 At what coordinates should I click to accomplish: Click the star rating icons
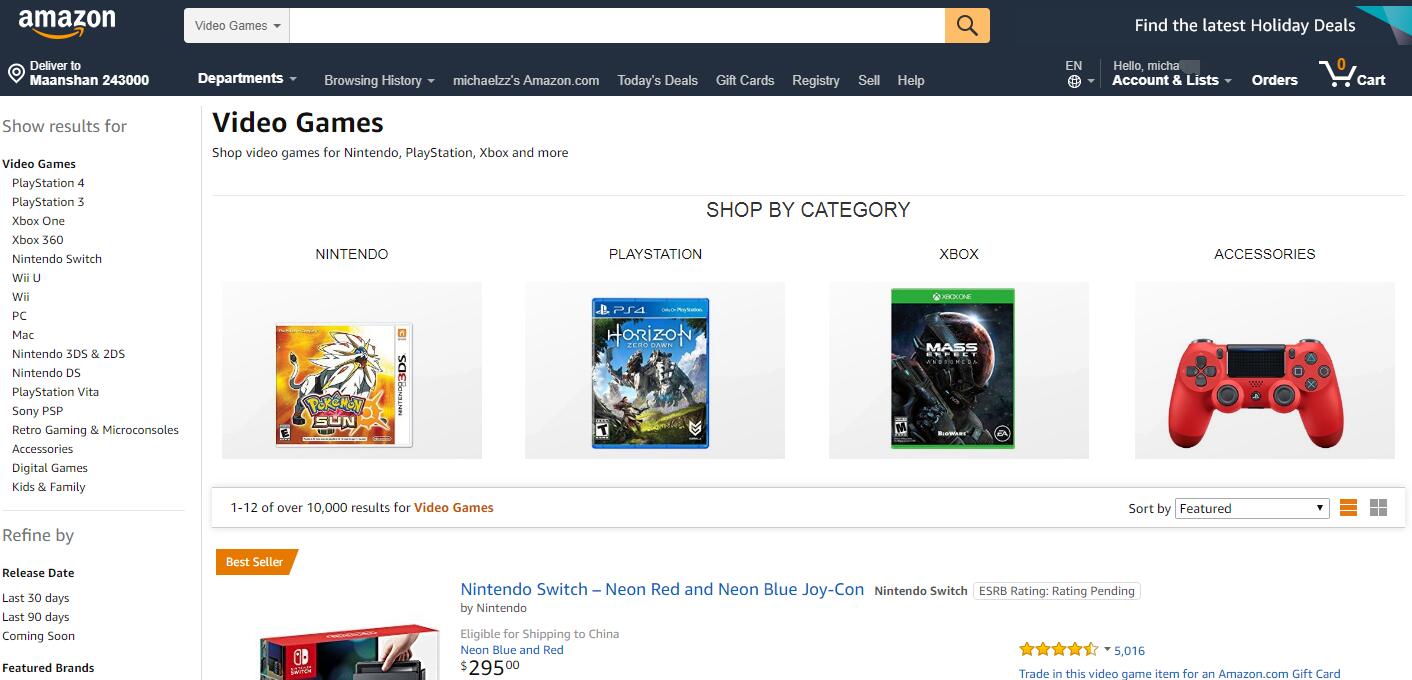(x=1058, y=650)
